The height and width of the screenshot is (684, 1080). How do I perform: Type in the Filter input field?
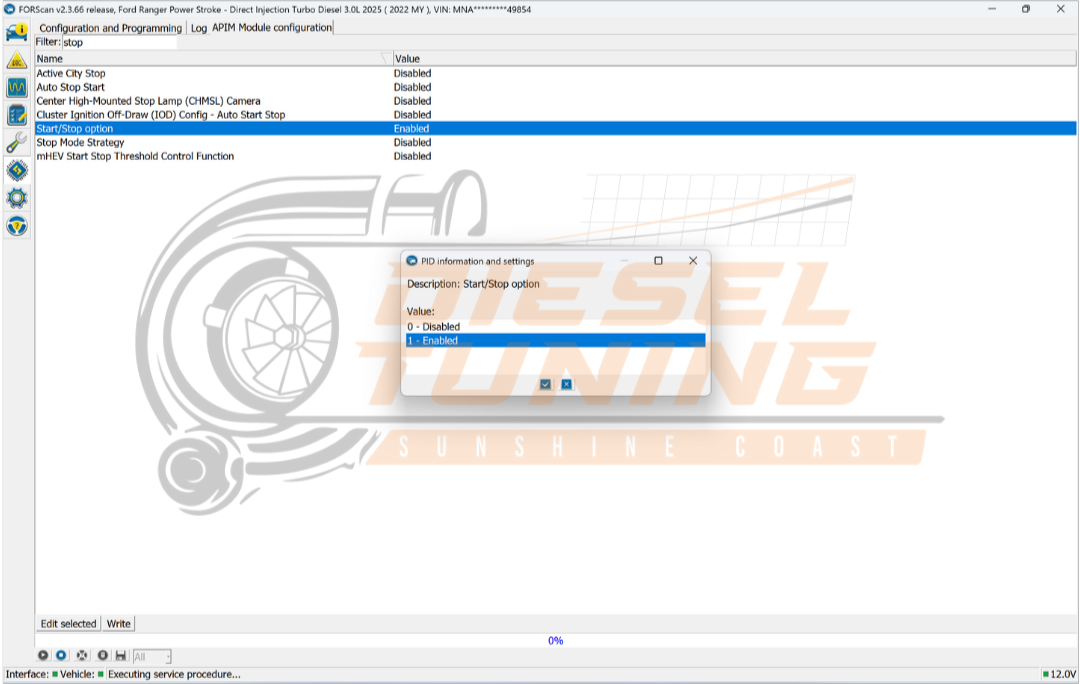pos(120,42)
